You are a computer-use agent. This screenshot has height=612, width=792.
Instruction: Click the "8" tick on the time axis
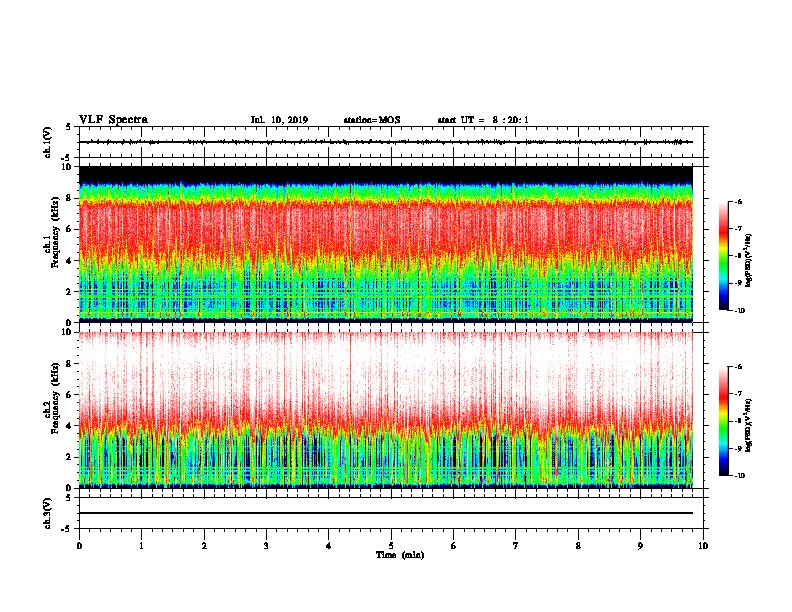point(578,546)
